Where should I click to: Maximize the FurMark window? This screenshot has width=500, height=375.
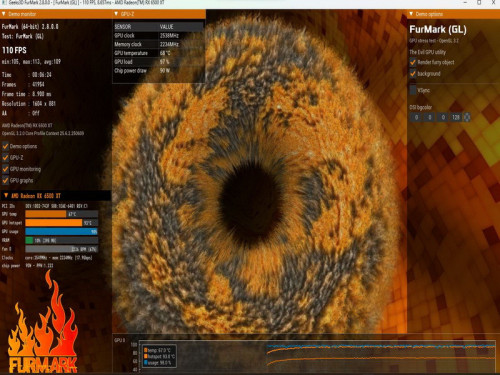pos(479,3)
